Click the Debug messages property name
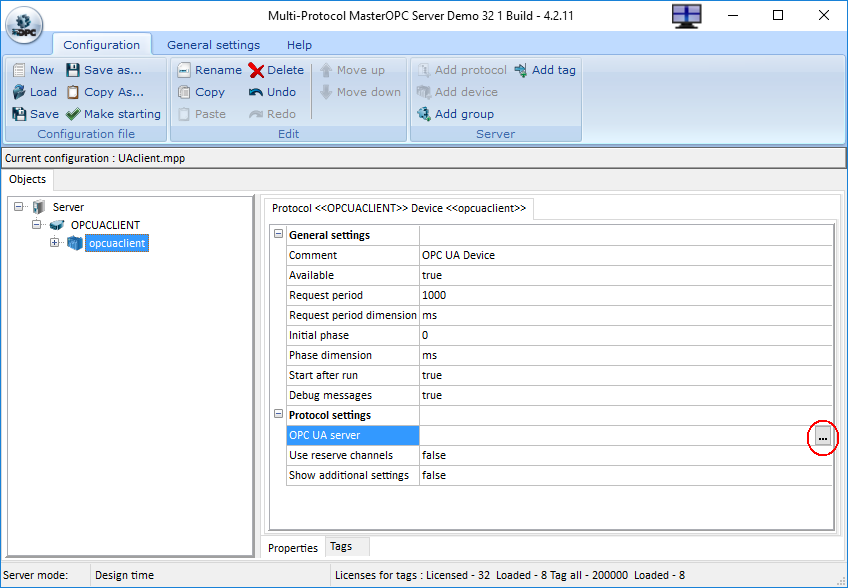The width and height of the screenshot is (848, 588). tap(353, 395)
